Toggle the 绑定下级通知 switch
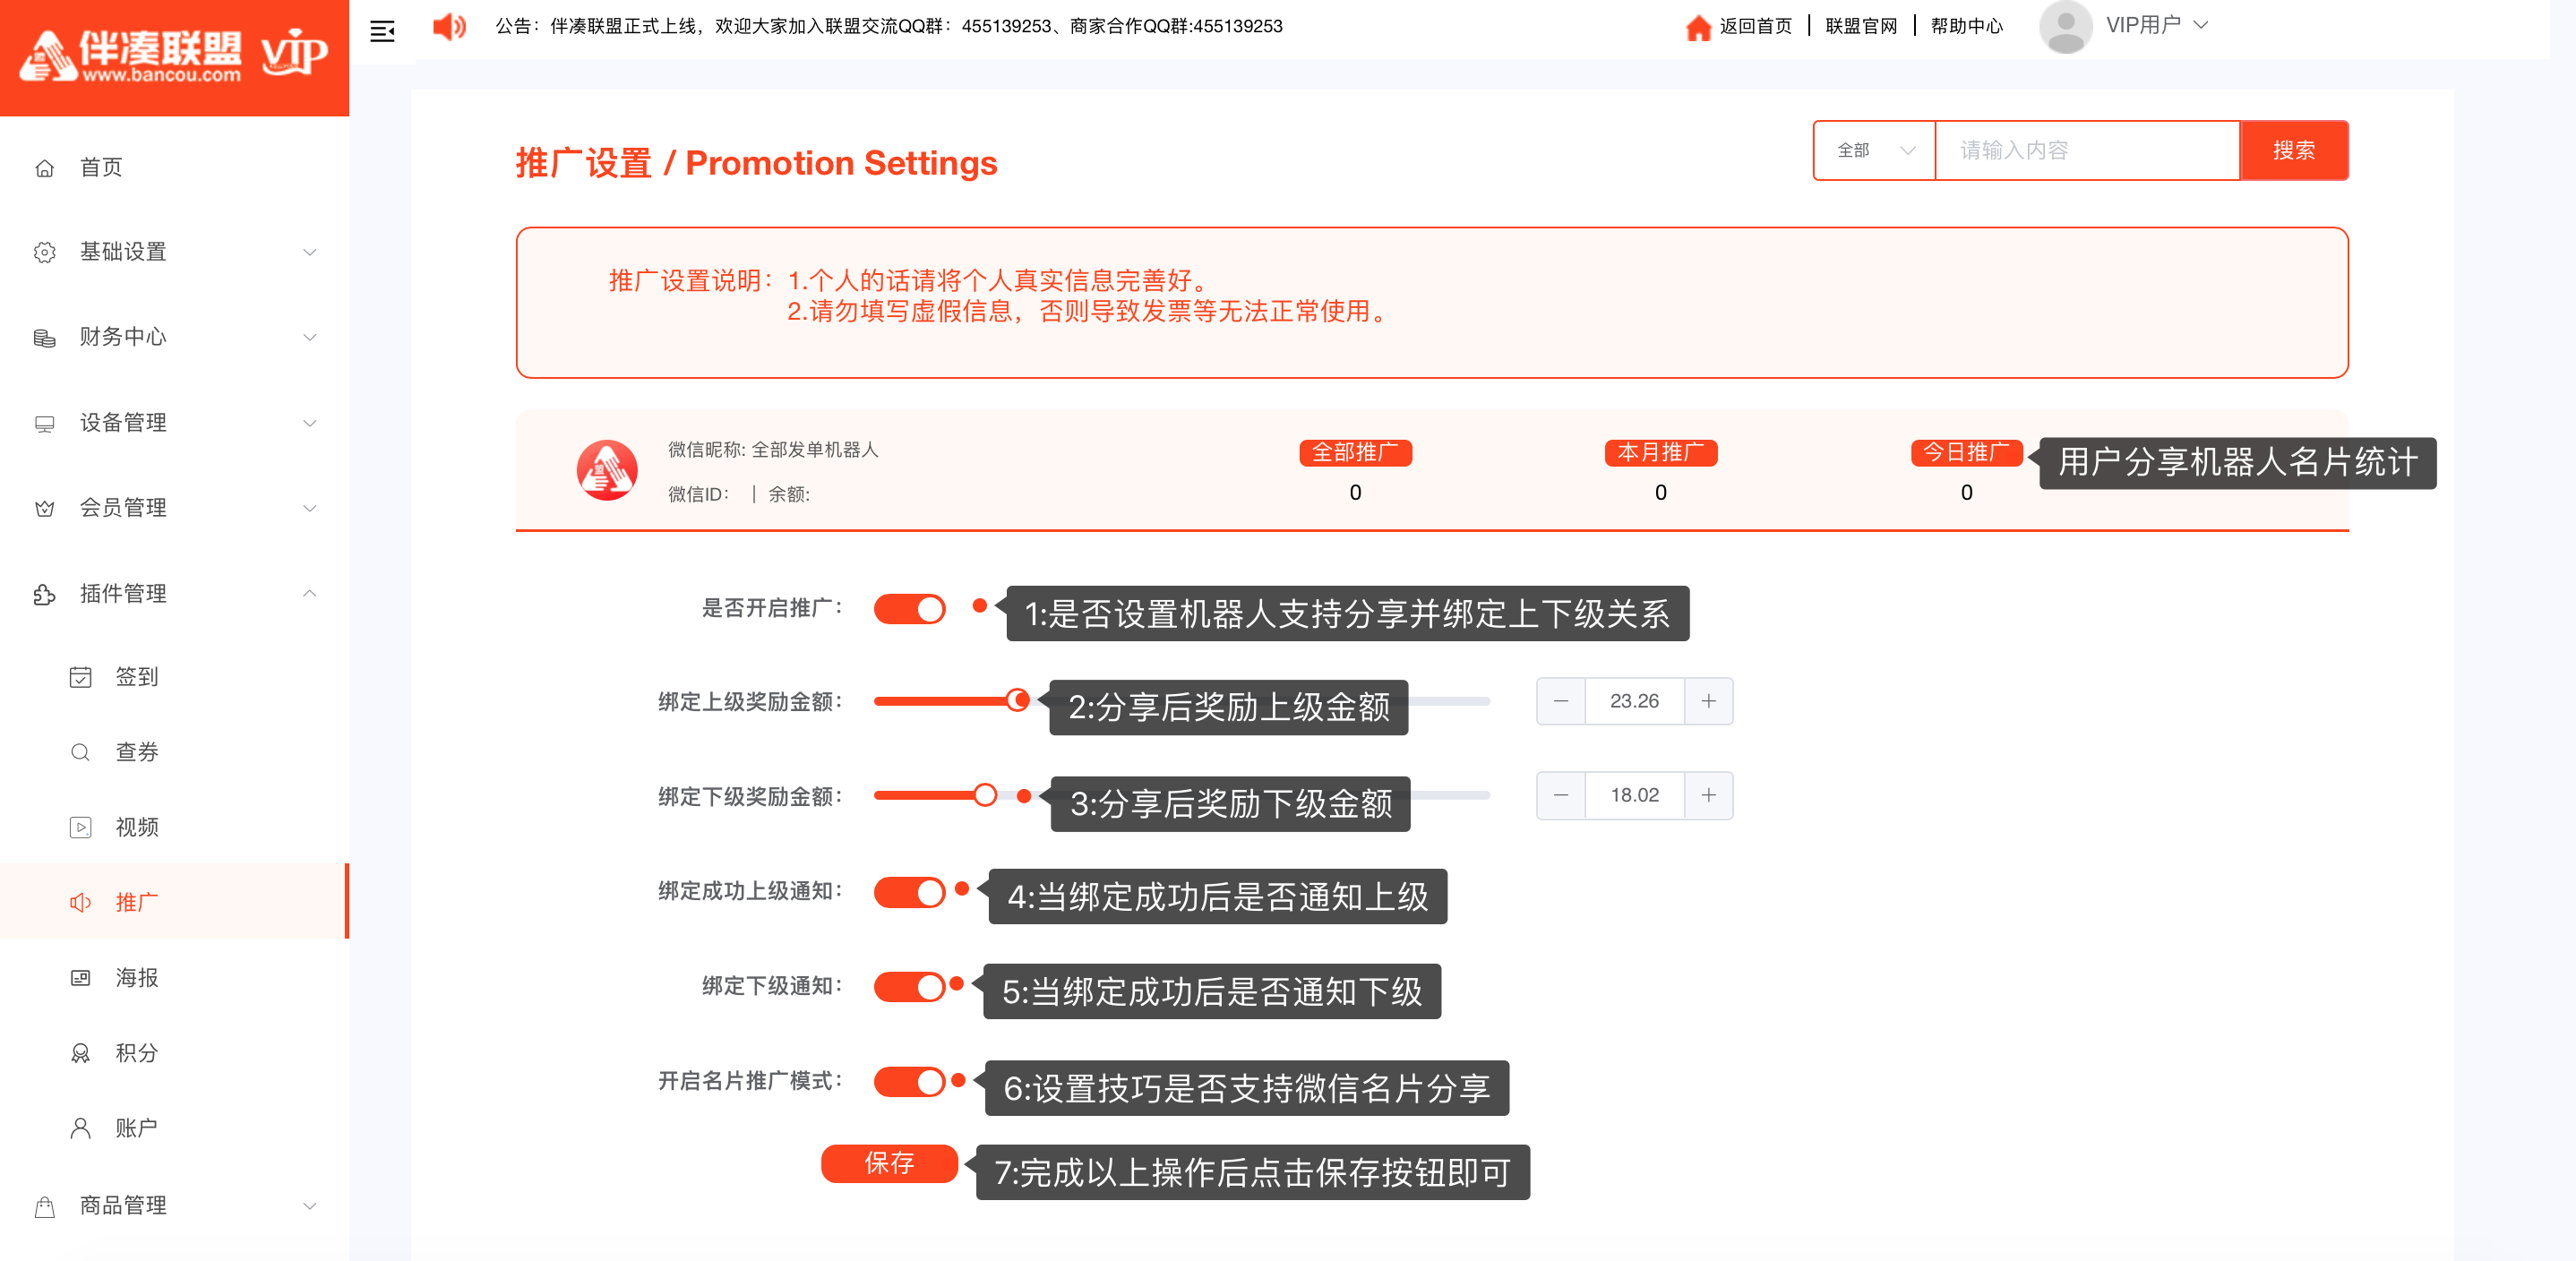This screenshot has width=2576, height=1261. point(909,987)
